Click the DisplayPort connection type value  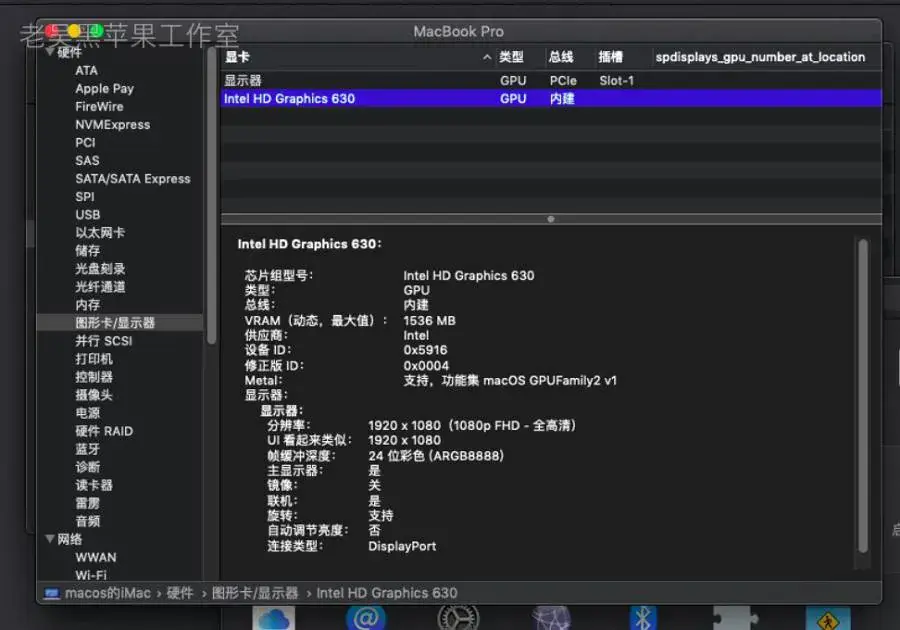402,546
